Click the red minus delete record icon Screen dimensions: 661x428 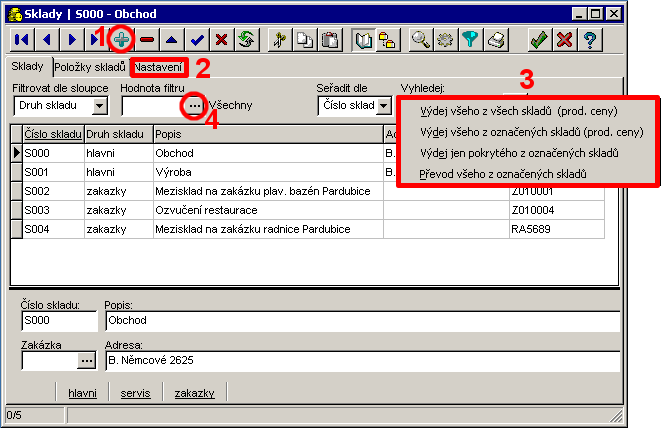point(148,40)
